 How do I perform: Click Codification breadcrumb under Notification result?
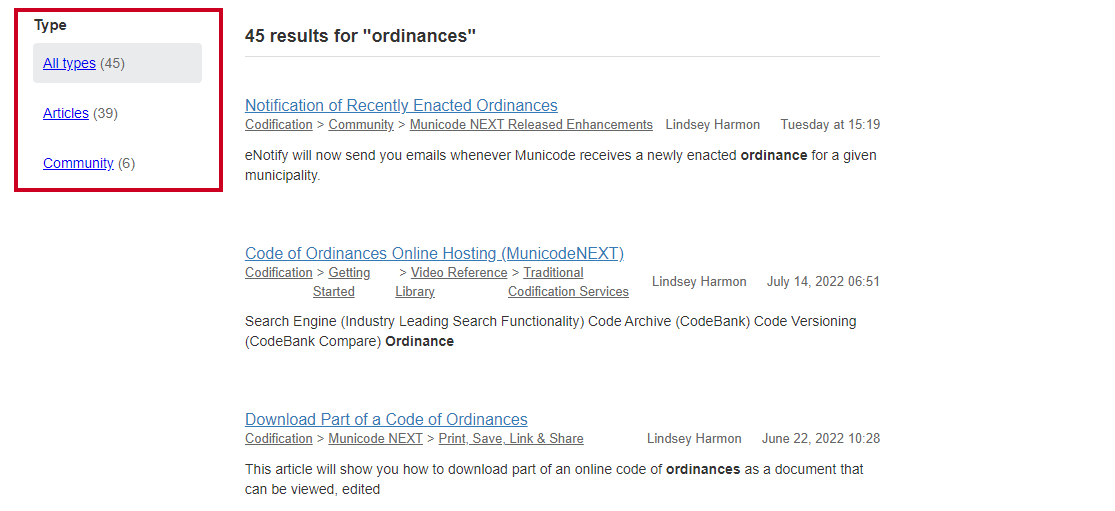[x=279, y=124]
